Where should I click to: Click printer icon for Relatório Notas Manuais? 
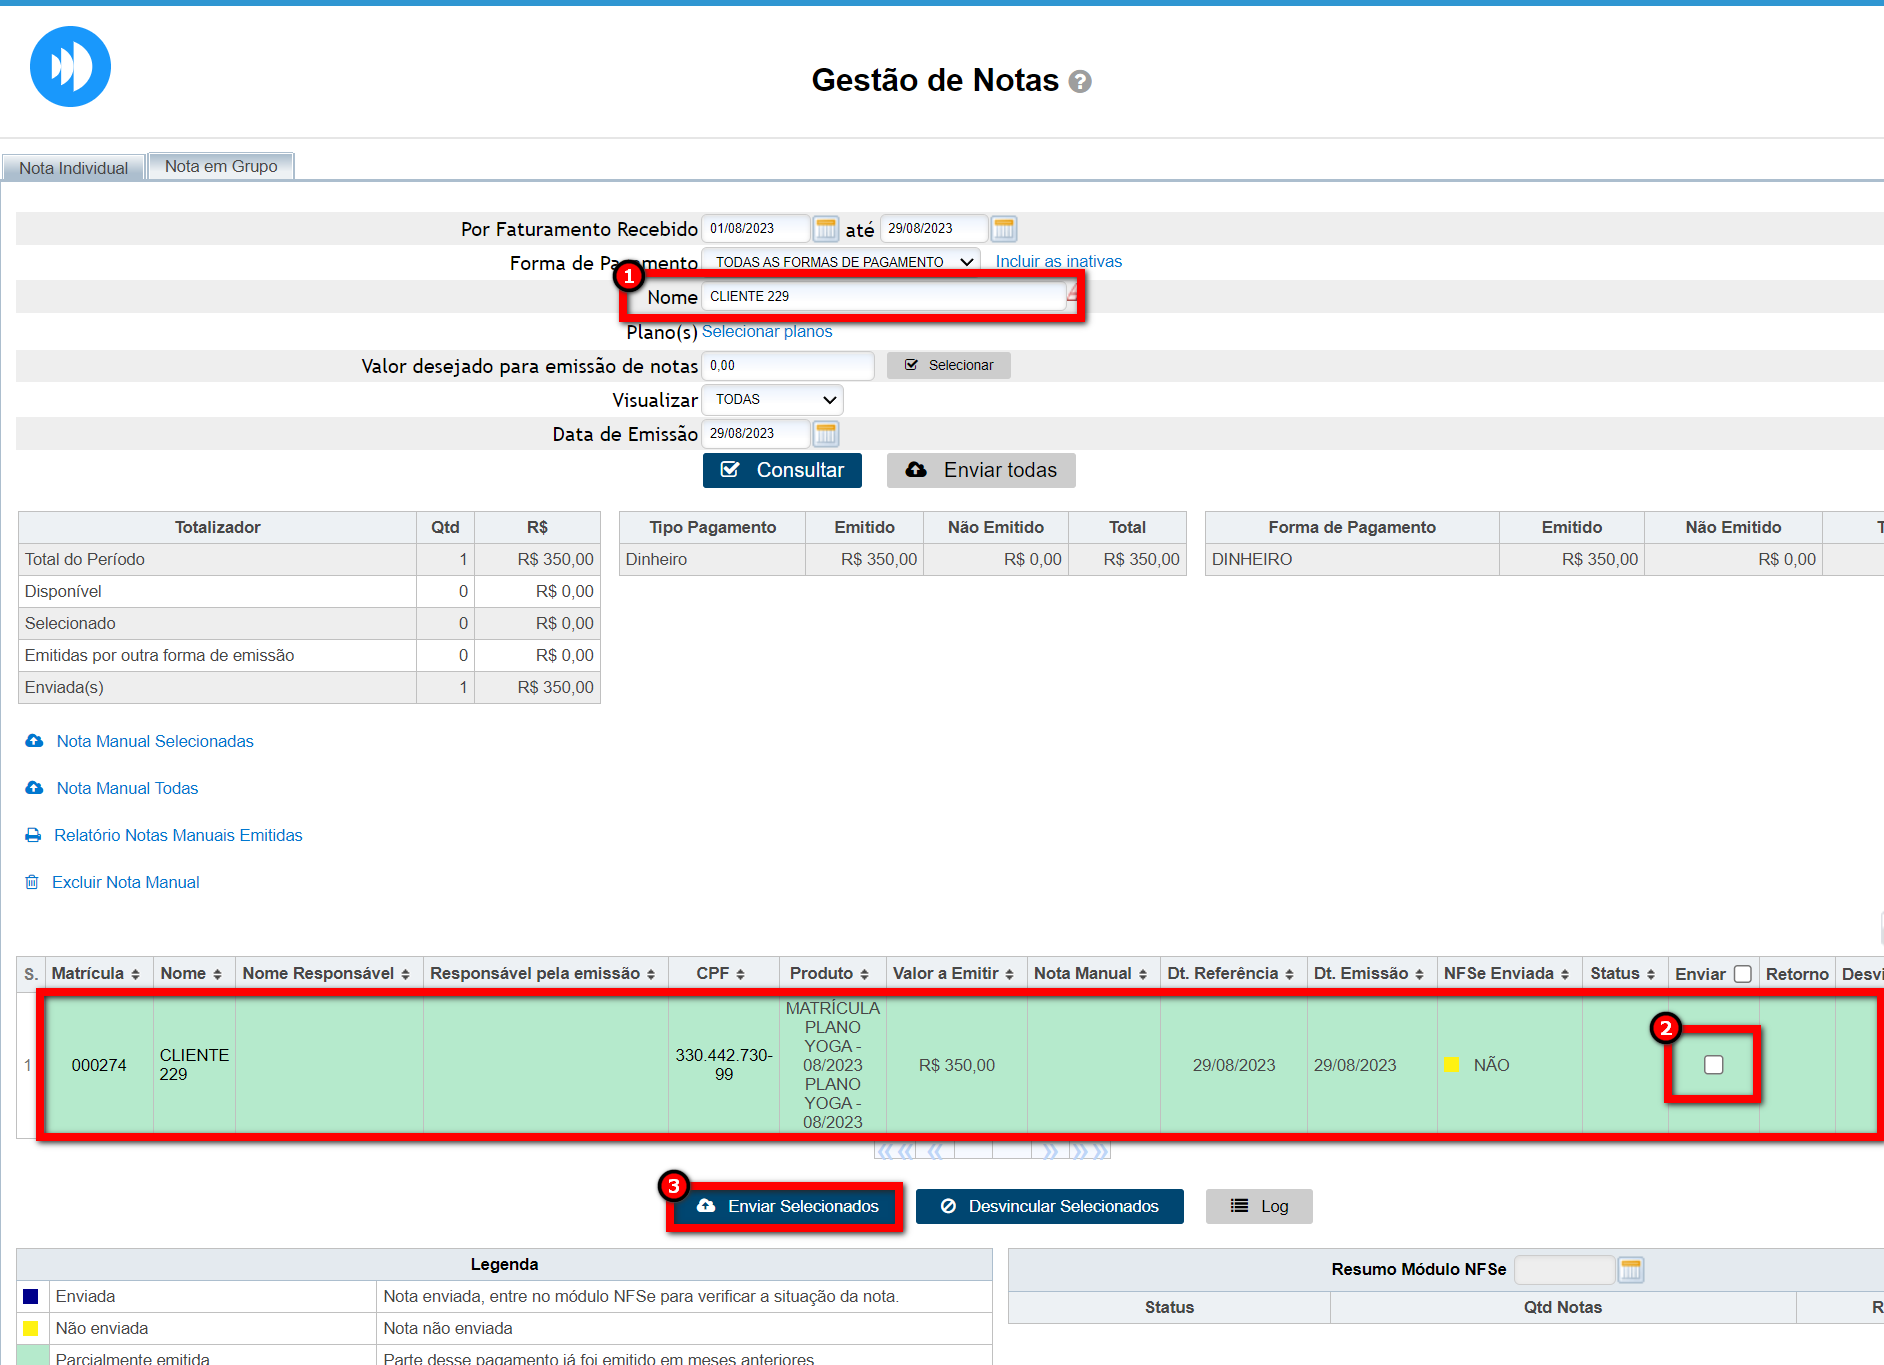(x=33, y=835)
